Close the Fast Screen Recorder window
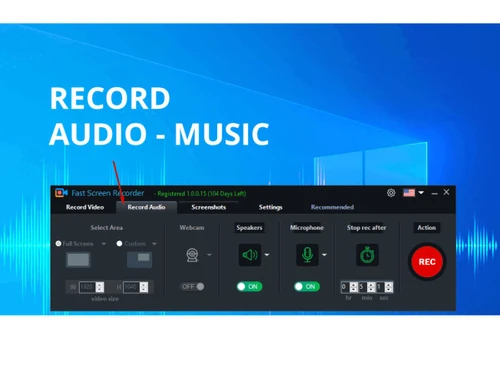Viewport: 500px width, 375px height. pos(447,192)
